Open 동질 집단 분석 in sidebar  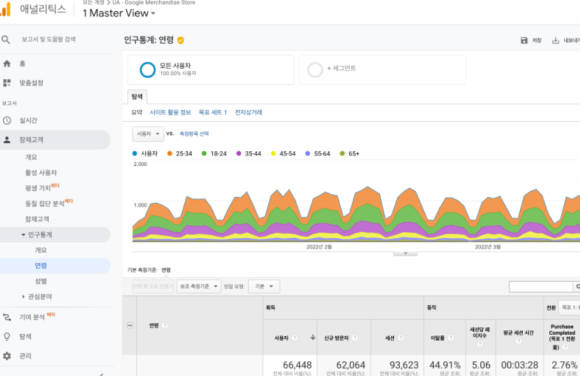click(44, 204)
